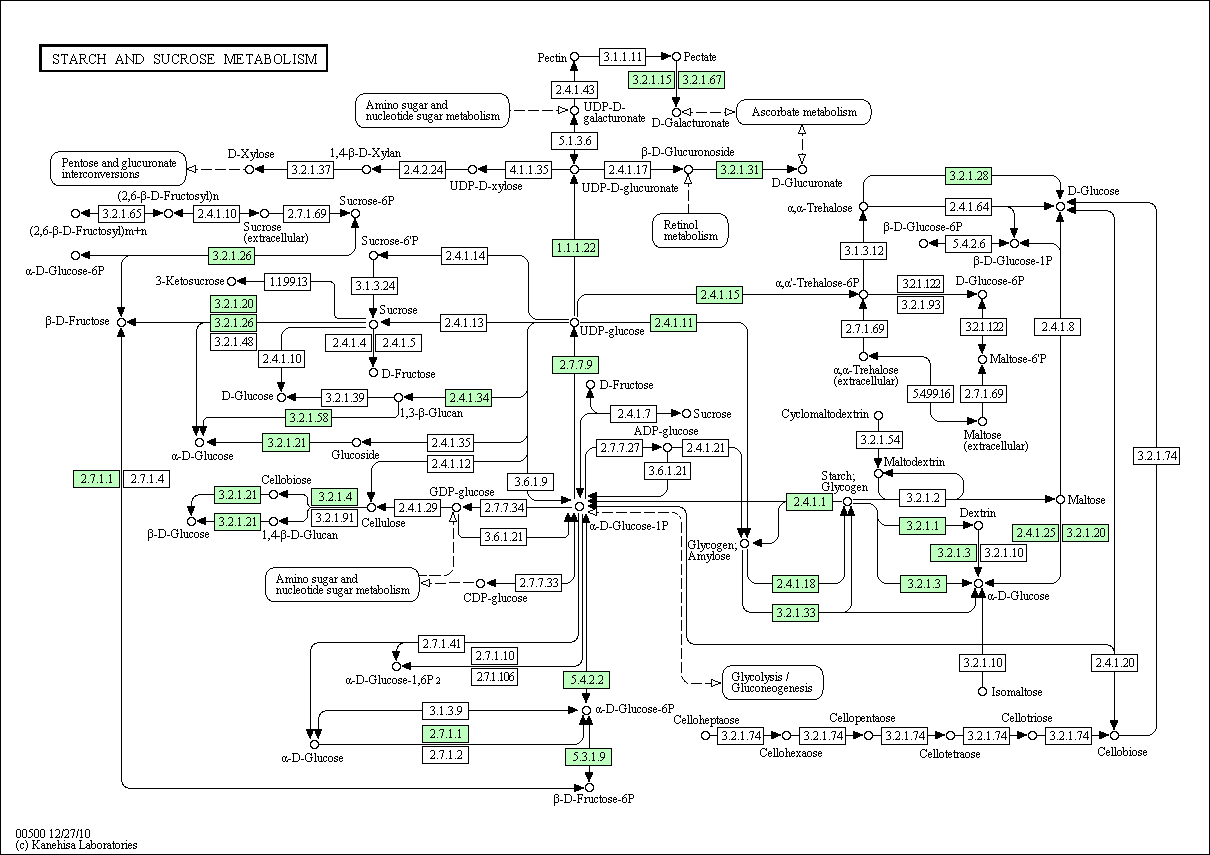Click enzyme box 5.4.2.2
The width and height of the screenshot is (1210, 855).
586,680
